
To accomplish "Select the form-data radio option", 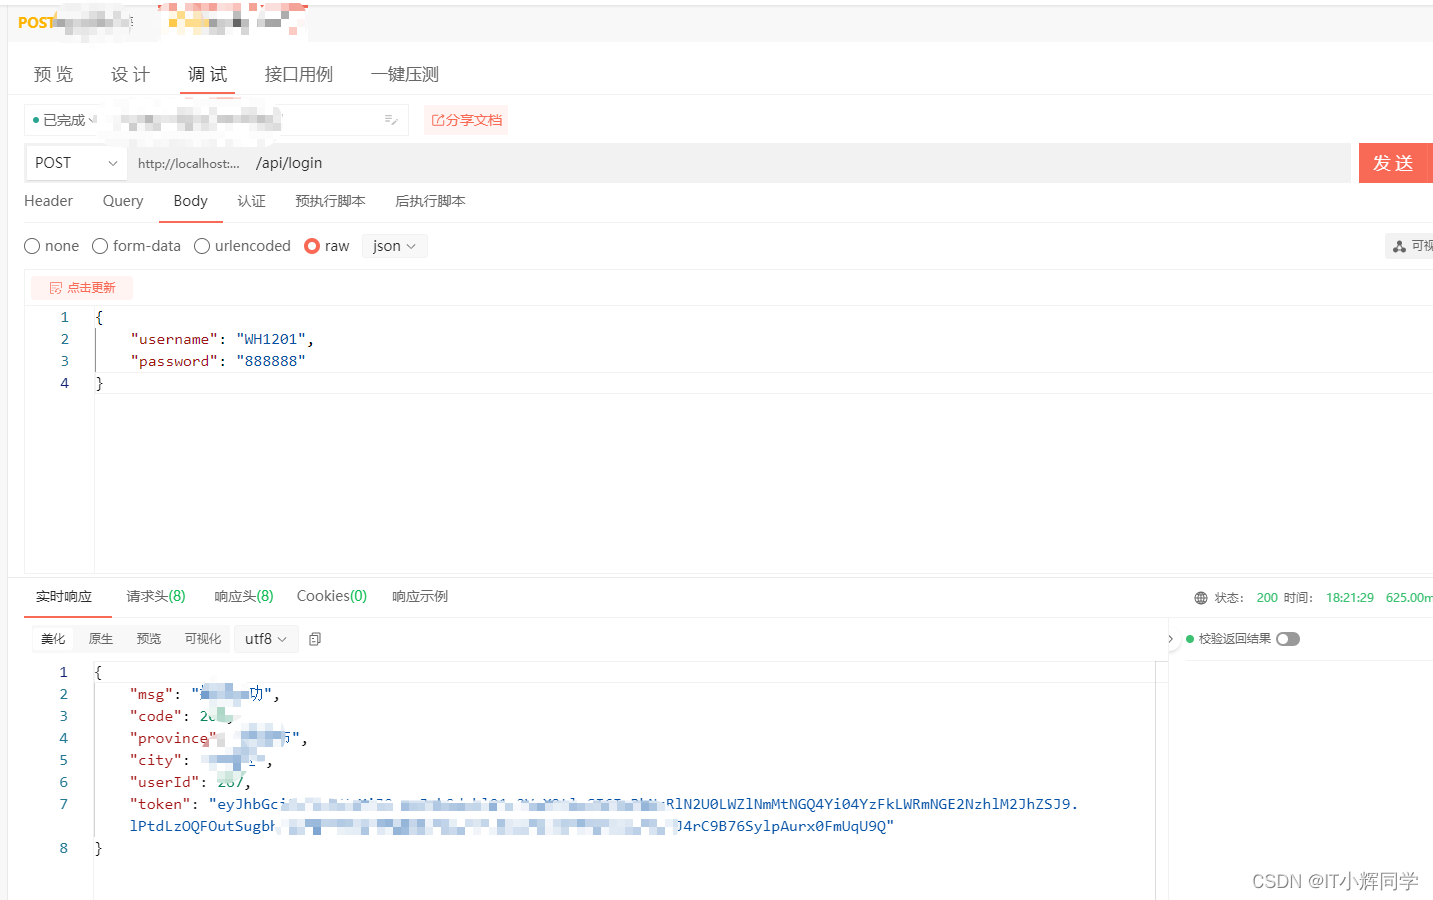I will 100,246.
